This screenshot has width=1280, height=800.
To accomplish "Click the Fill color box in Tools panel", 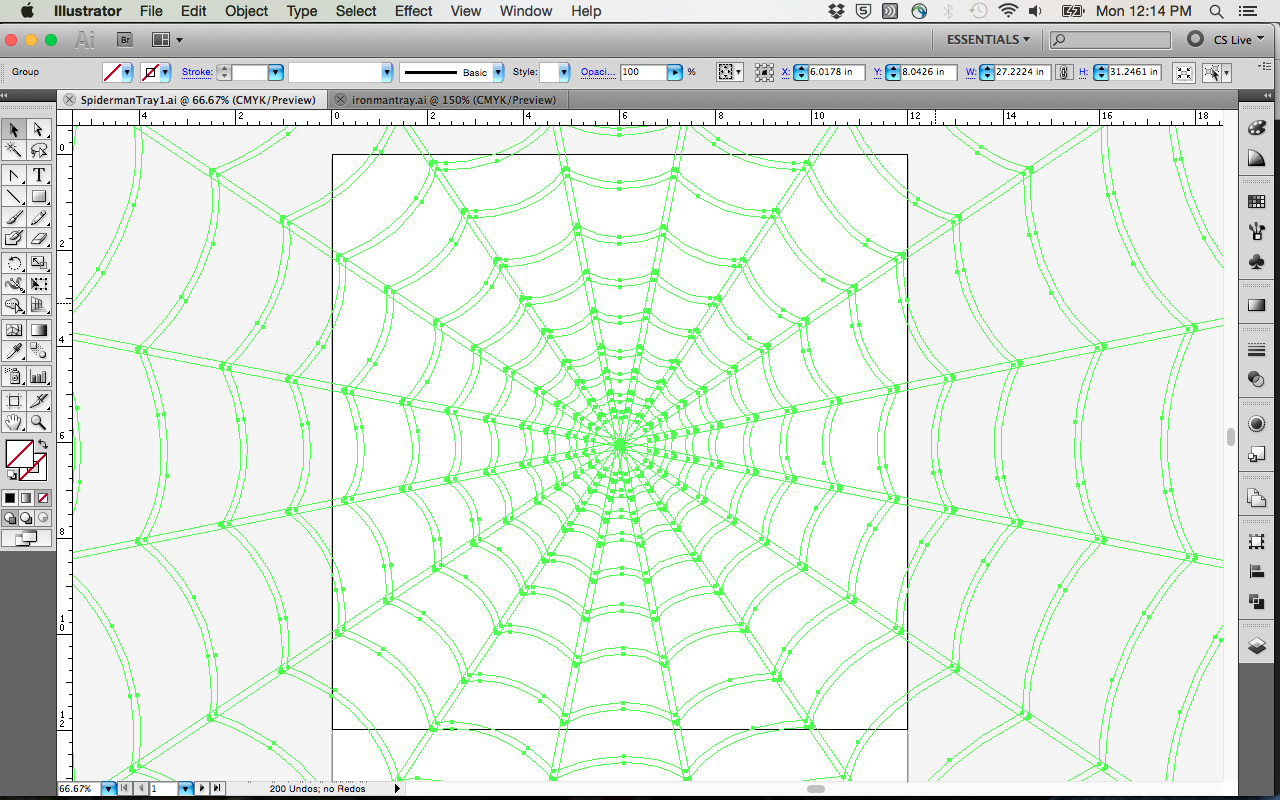I will tap(19, 454).
